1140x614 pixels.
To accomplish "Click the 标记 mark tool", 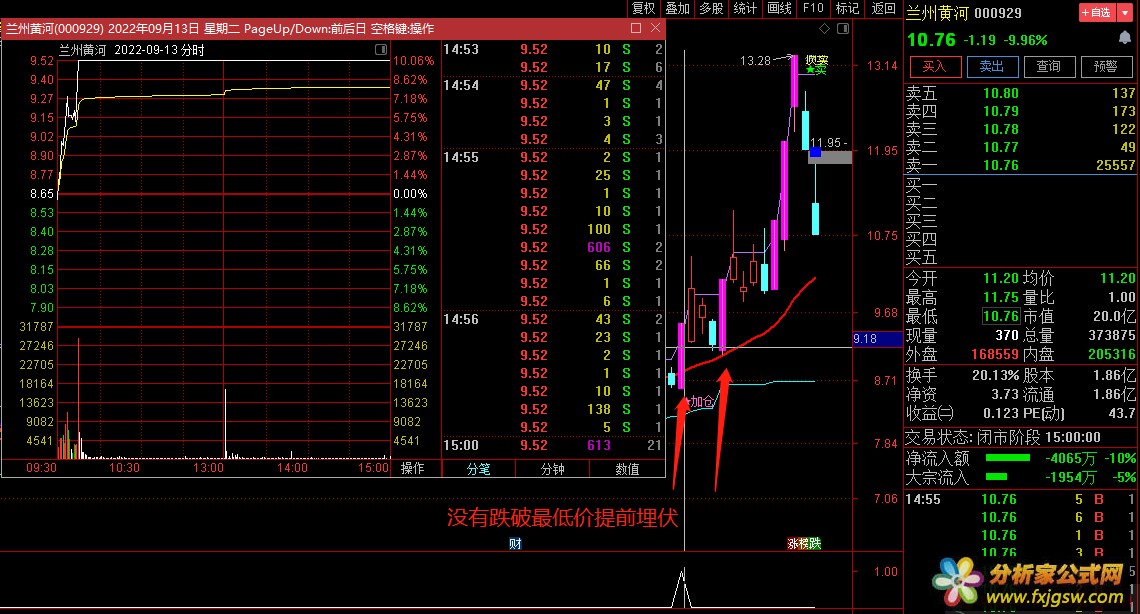I will click(847, 8).
